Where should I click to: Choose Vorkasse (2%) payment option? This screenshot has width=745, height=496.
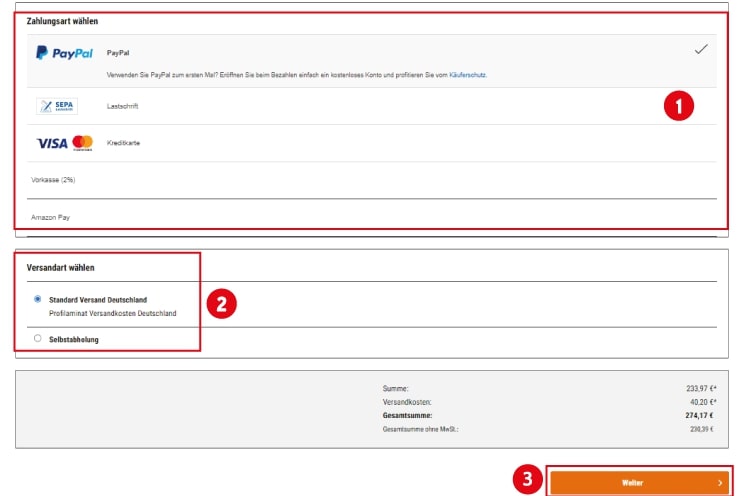(x=53, y=180)
